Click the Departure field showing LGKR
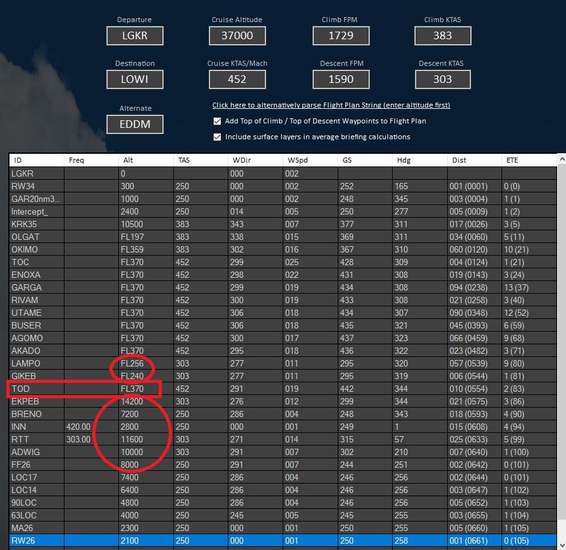566x550 pixels. [x=135, y=36]
